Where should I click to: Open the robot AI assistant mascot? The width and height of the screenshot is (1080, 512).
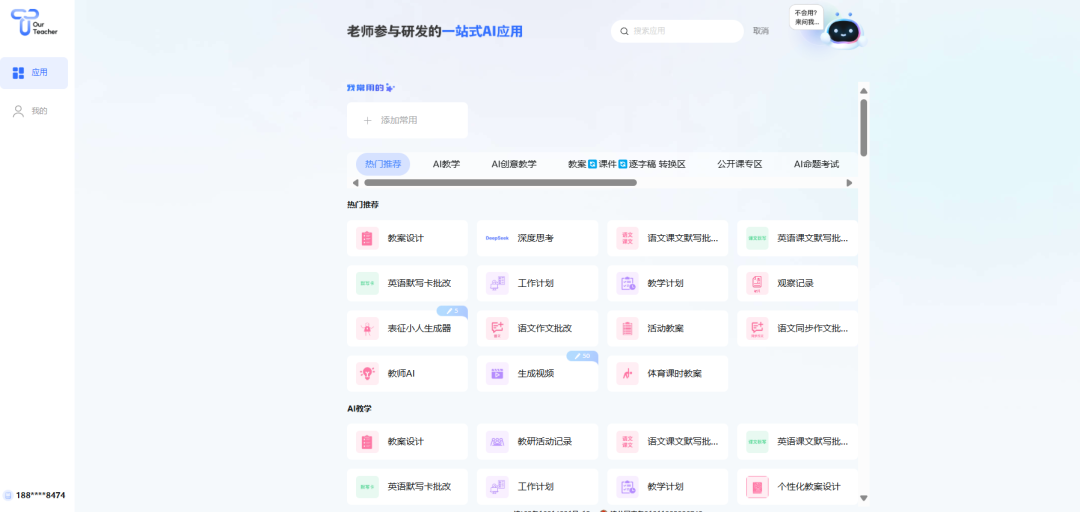(844, 32)
